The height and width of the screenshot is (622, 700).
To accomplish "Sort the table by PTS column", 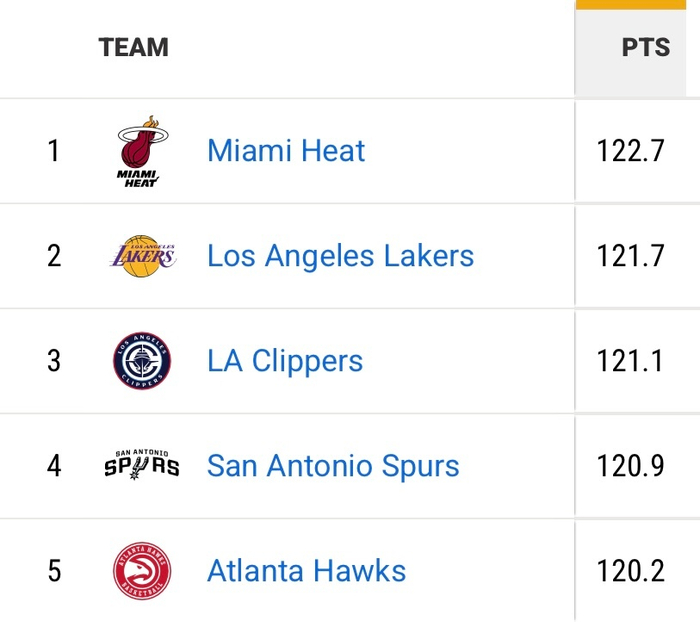I will coord(645,48).
